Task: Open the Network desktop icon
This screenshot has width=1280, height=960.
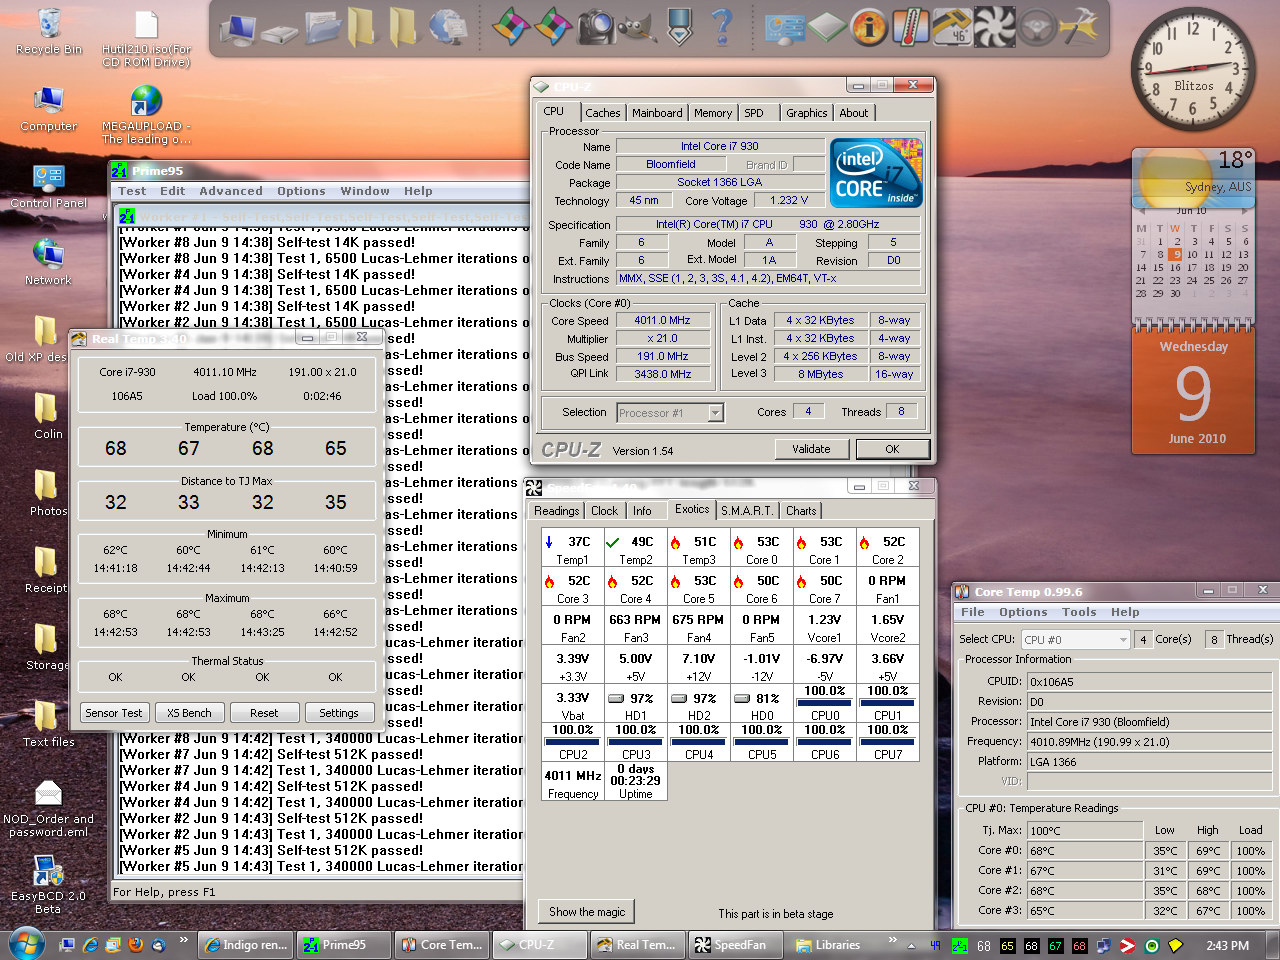Action: [49, 263]
